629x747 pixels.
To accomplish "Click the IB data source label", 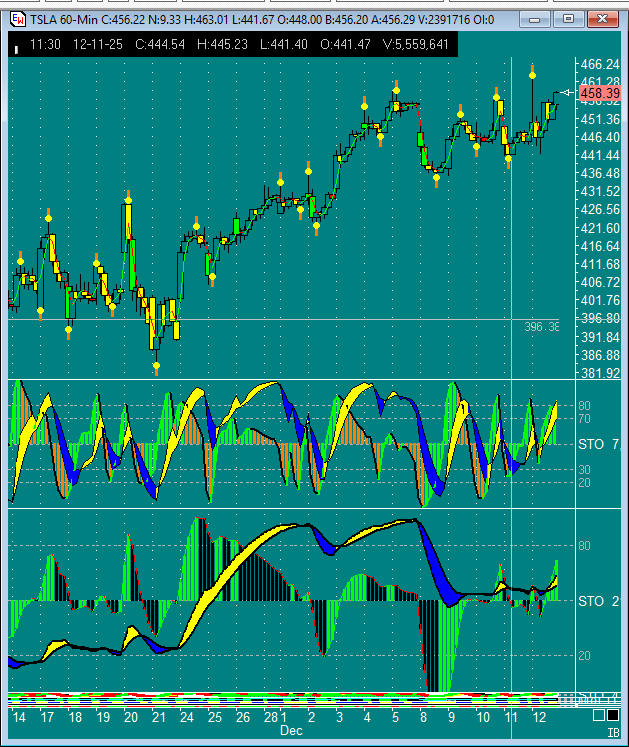I will click(611, 732).
